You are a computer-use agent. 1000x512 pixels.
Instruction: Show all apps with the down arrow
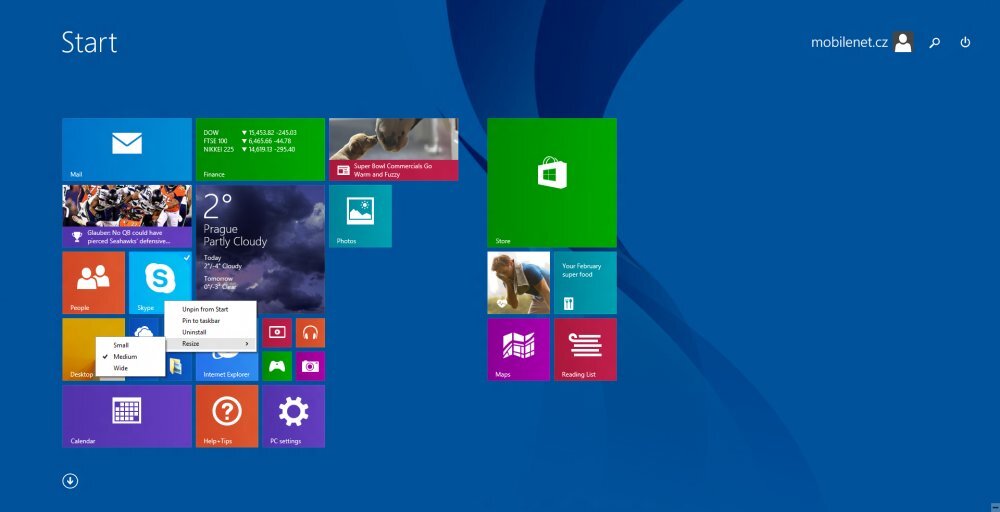tap(70, 481)
